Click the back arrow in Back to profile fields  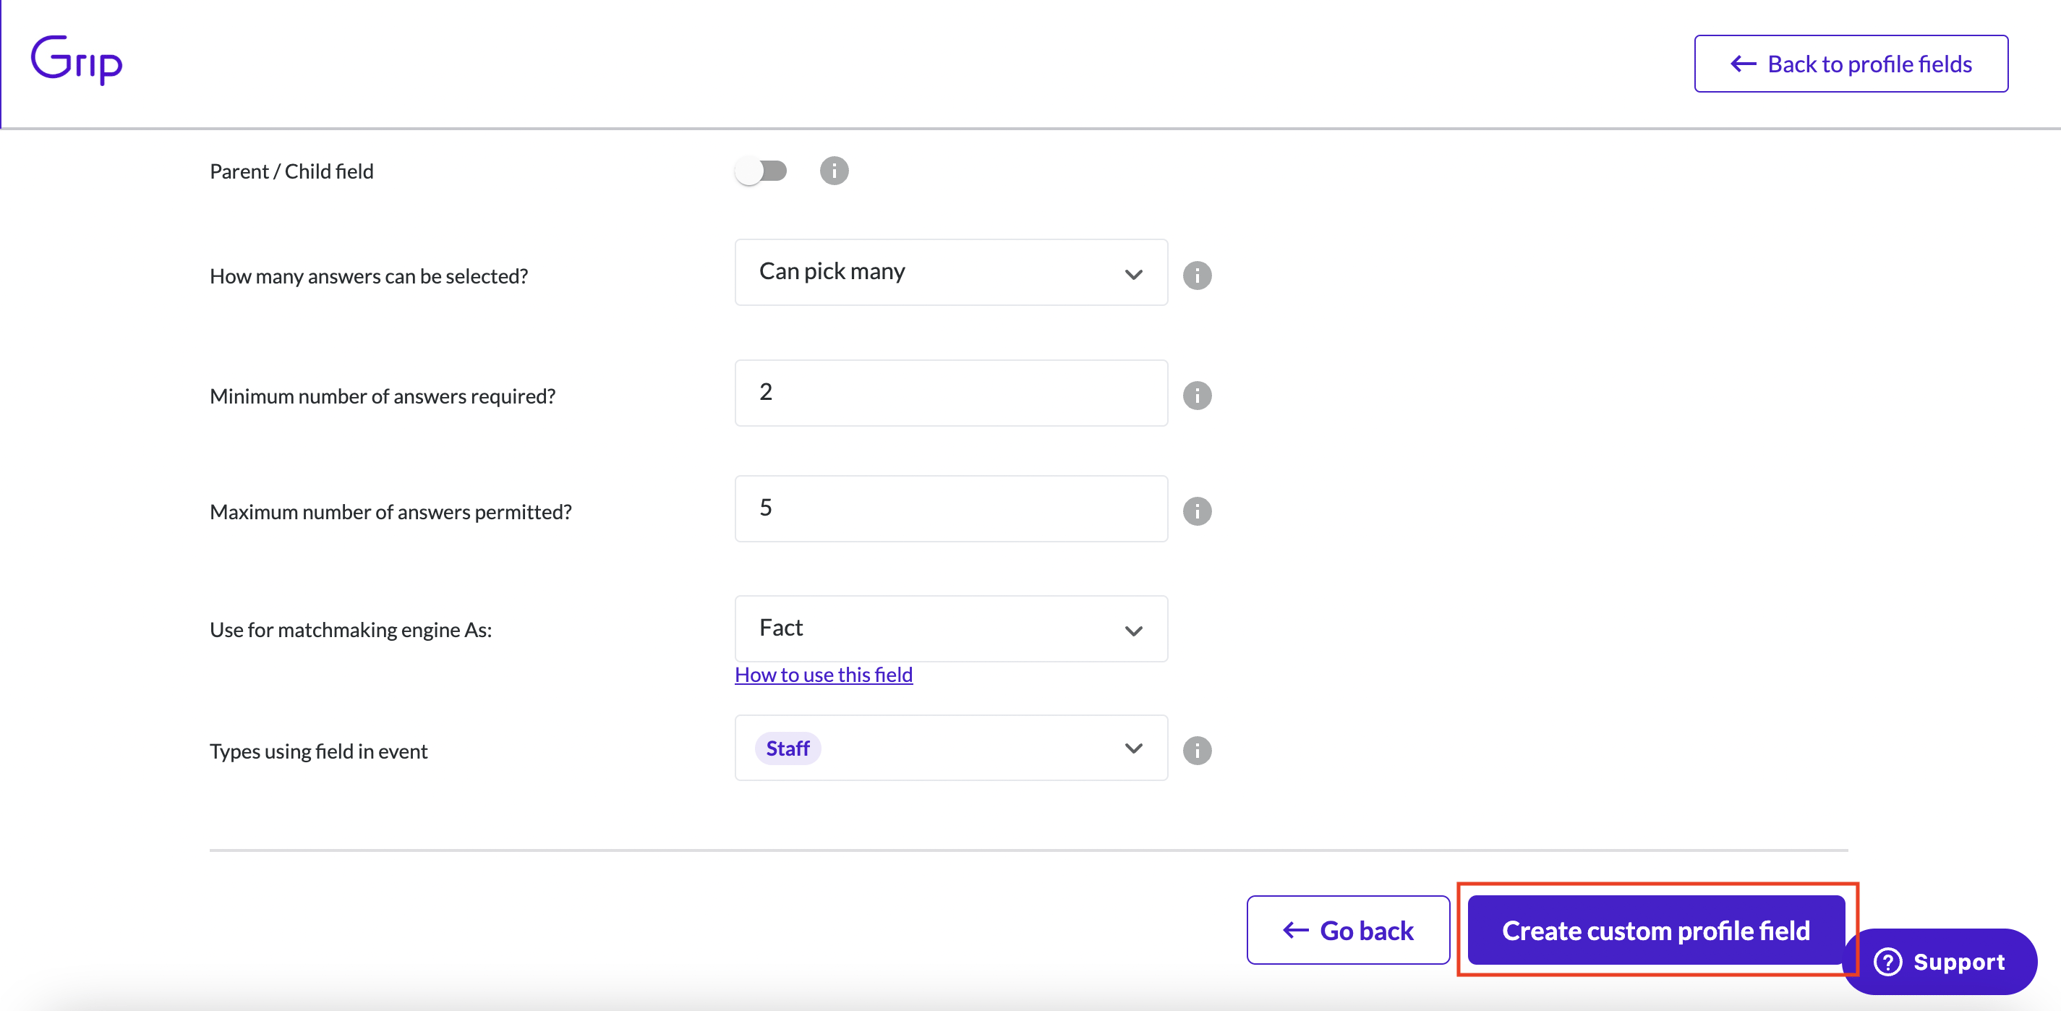(x=1741, y=63)
